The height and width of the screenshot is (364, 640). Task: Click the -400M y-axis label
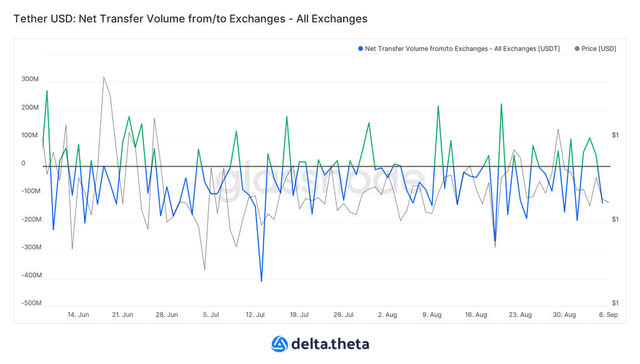31,275
